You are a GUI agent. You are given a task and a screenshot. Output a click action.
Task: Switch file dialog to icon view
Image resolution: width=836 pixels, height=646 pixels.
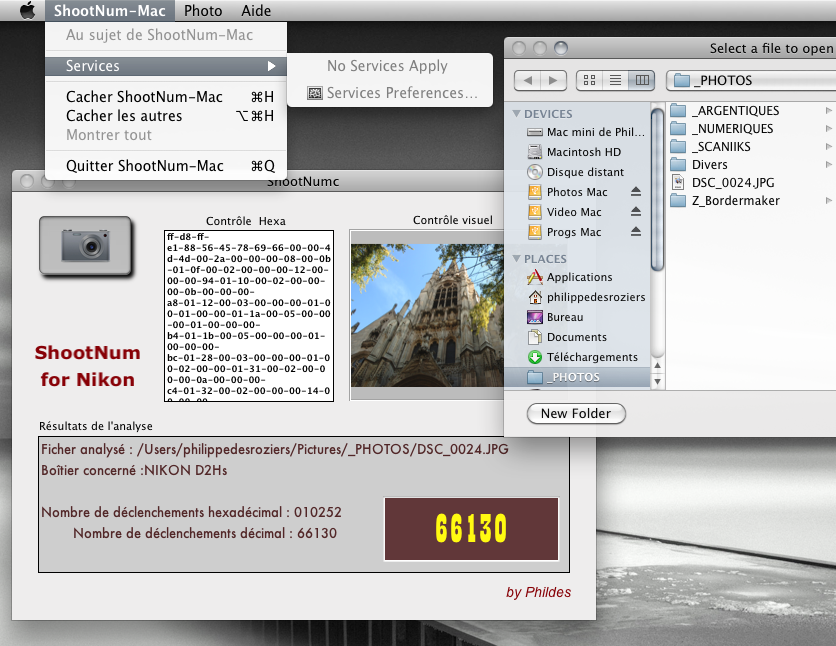click(x=589, y=80)
